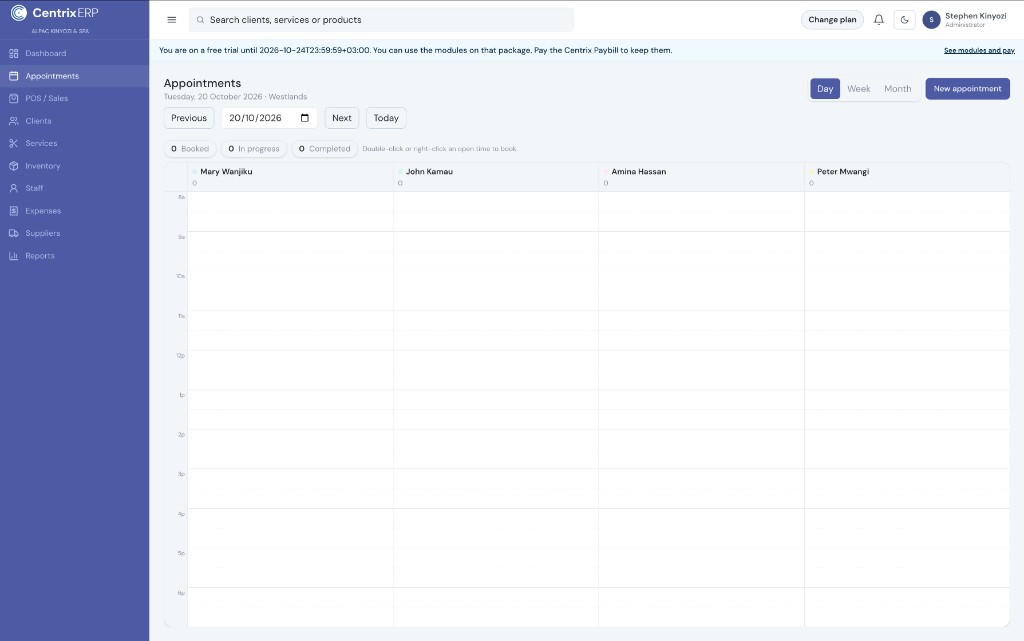
Task: Filter by In progress status chip
Action: (253, 149)
